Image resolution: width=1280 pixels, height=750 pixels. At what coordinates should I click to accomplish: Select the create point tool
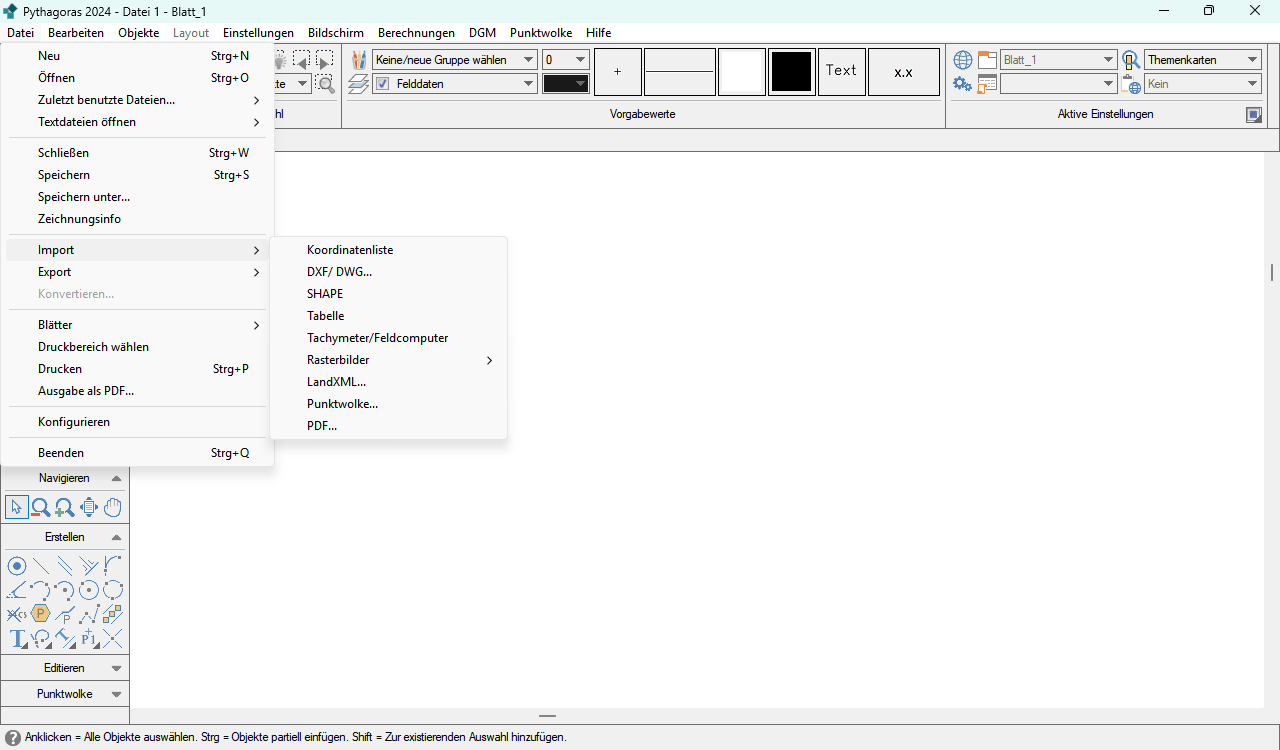coord(16,566)
